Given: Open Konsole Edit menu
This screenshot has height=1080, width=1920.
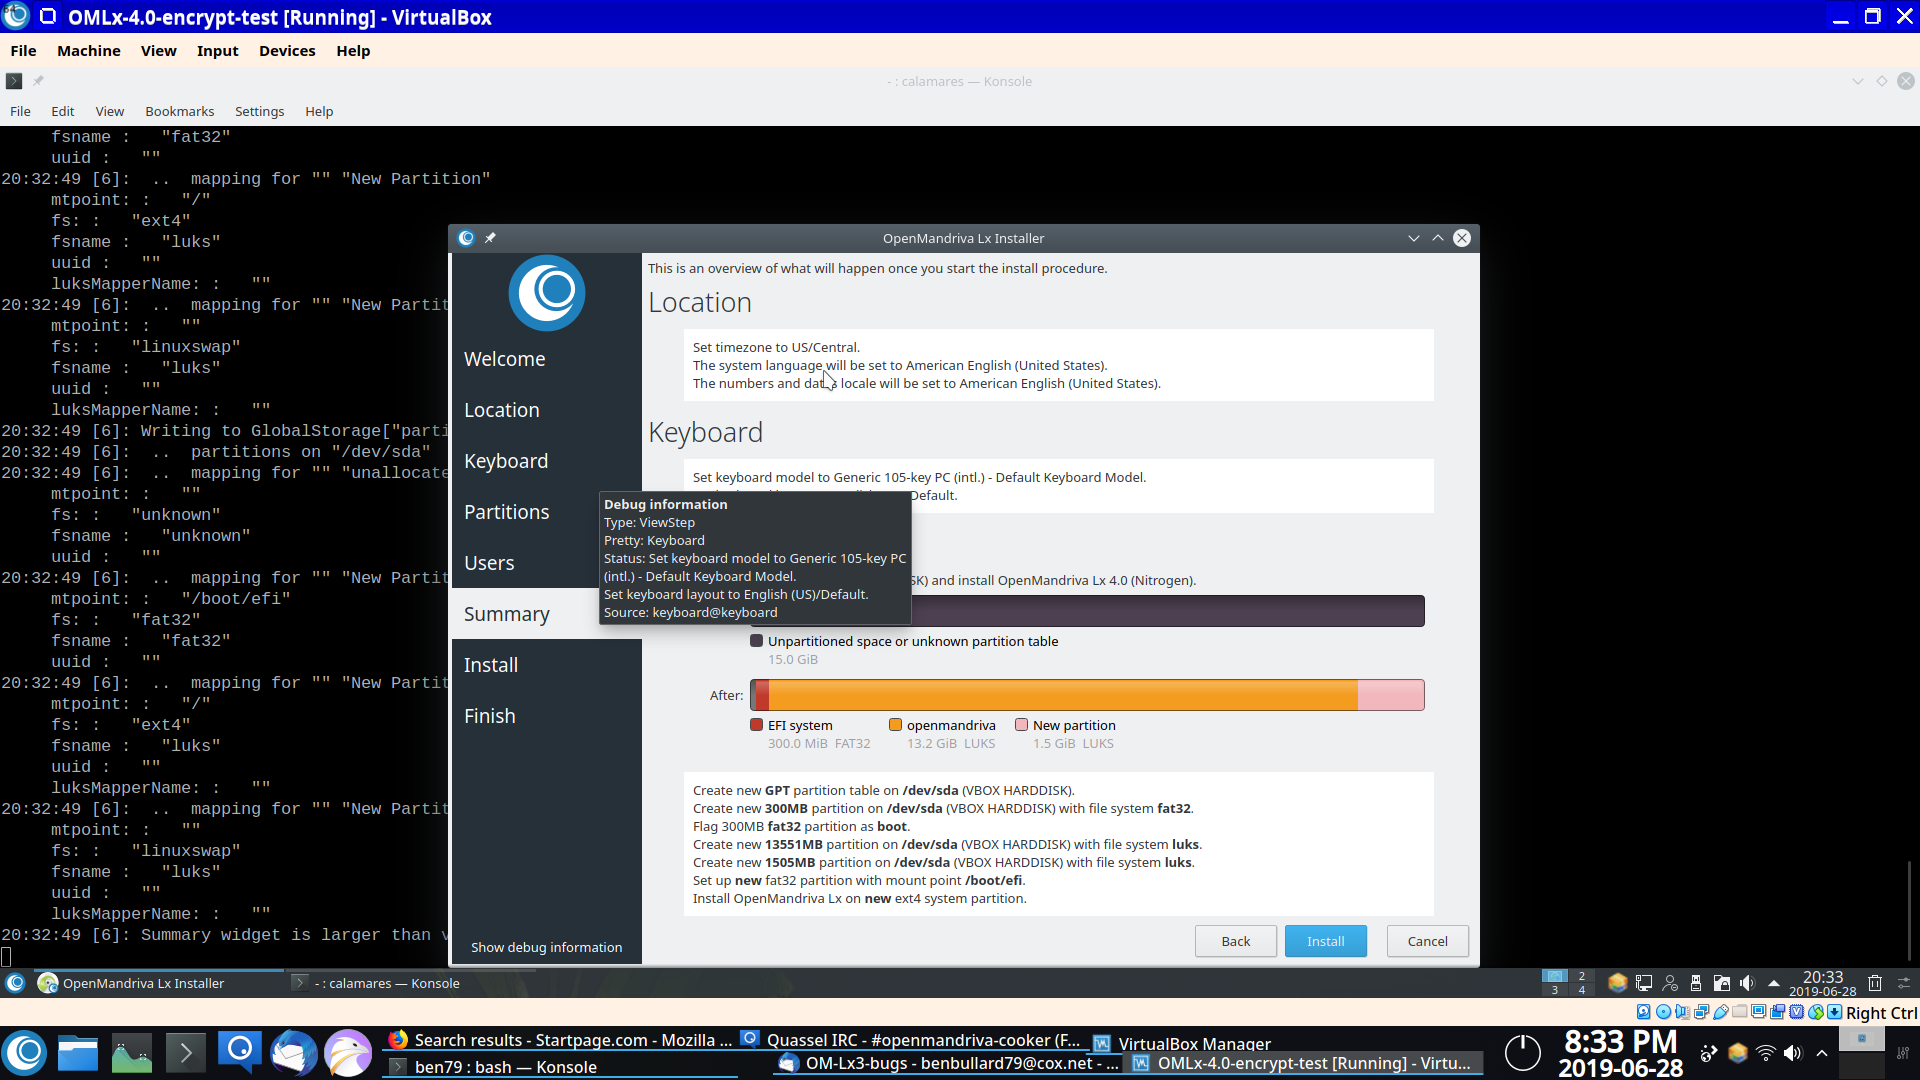Looking at the screenshot, I should (62, 111).
